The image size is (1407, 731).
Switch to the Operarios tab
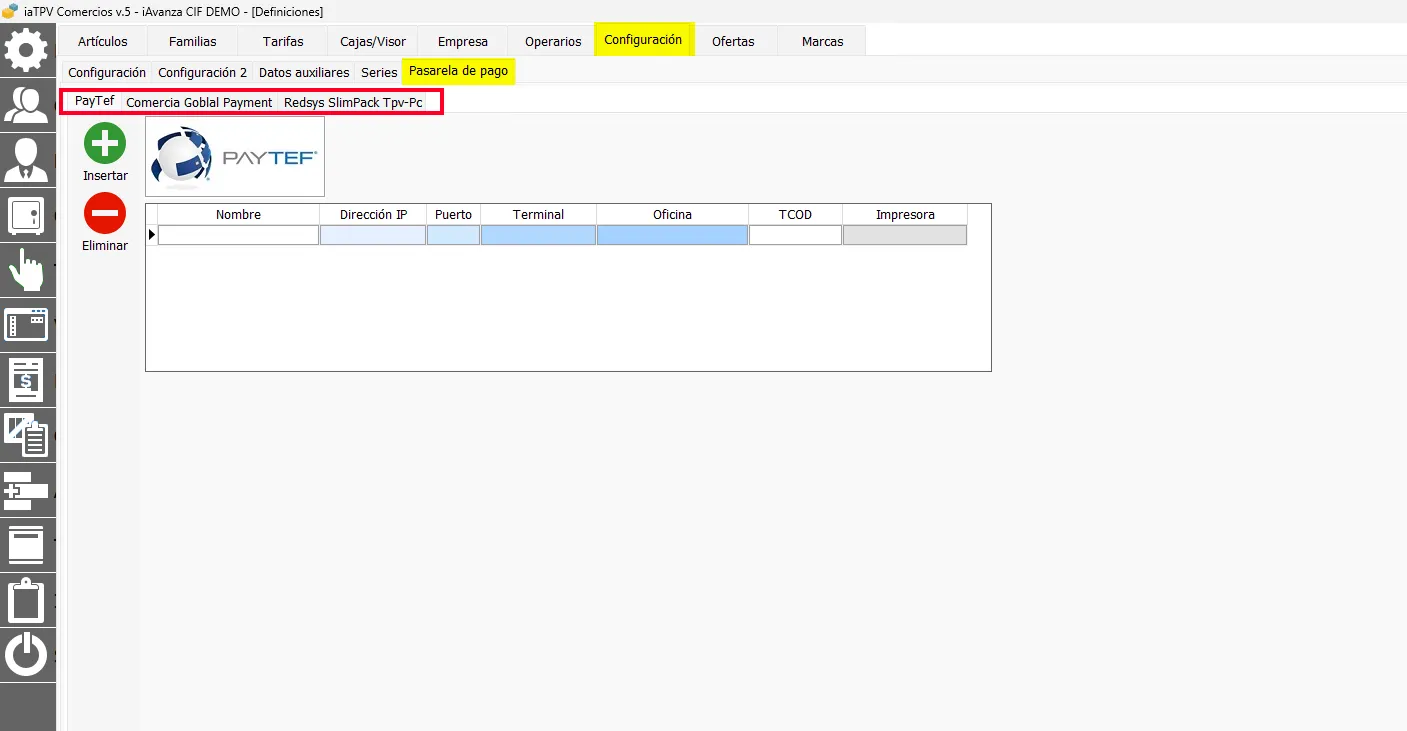[x=553, y=41]
